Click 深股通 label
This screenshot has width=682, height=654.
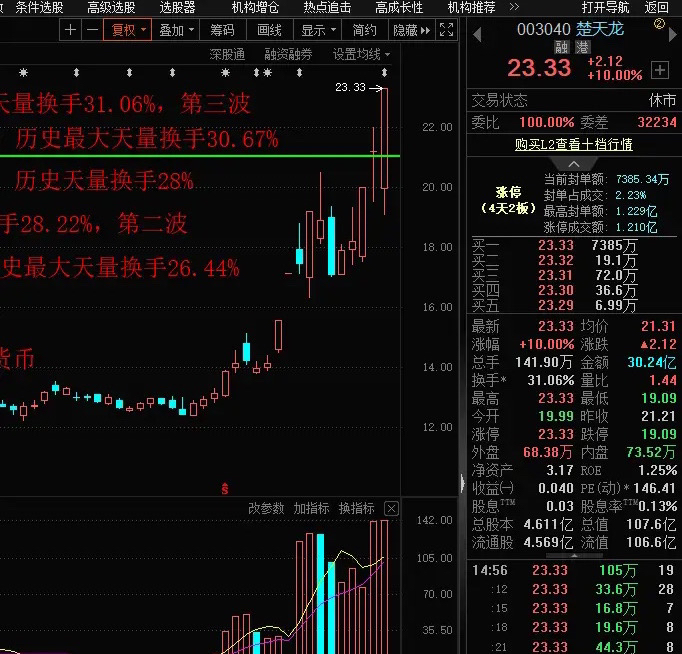coord(227,54)
